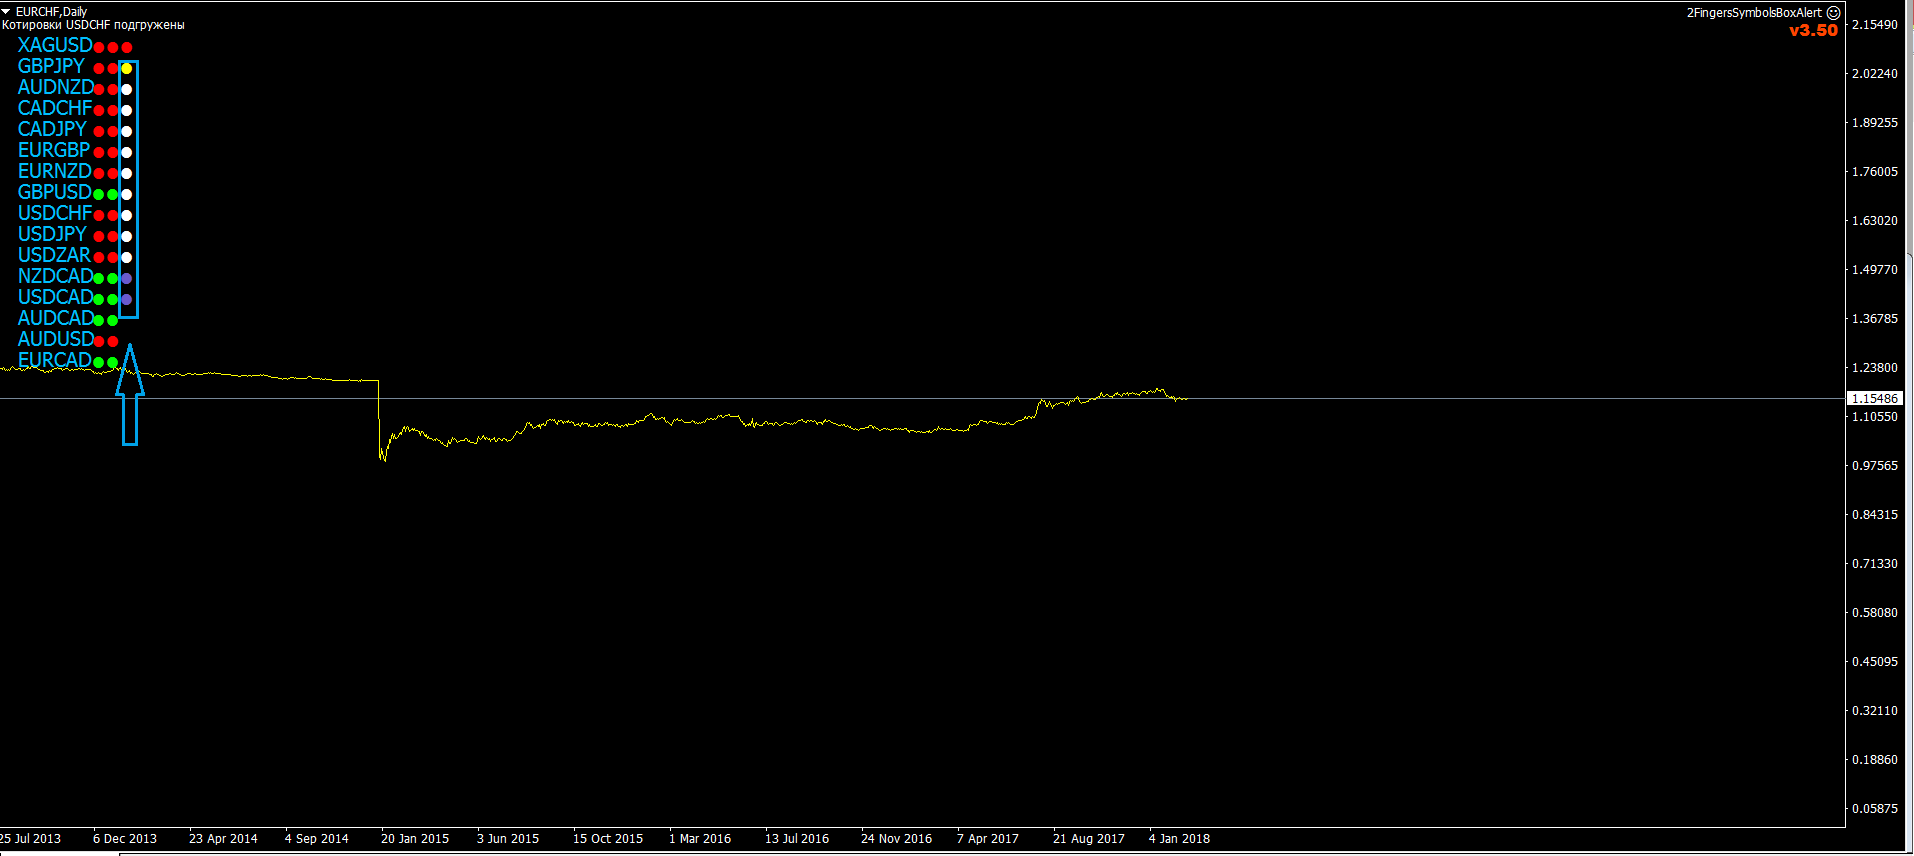Switch chart to the XAGUSD symbol
1914x856 pixels.
55,45
